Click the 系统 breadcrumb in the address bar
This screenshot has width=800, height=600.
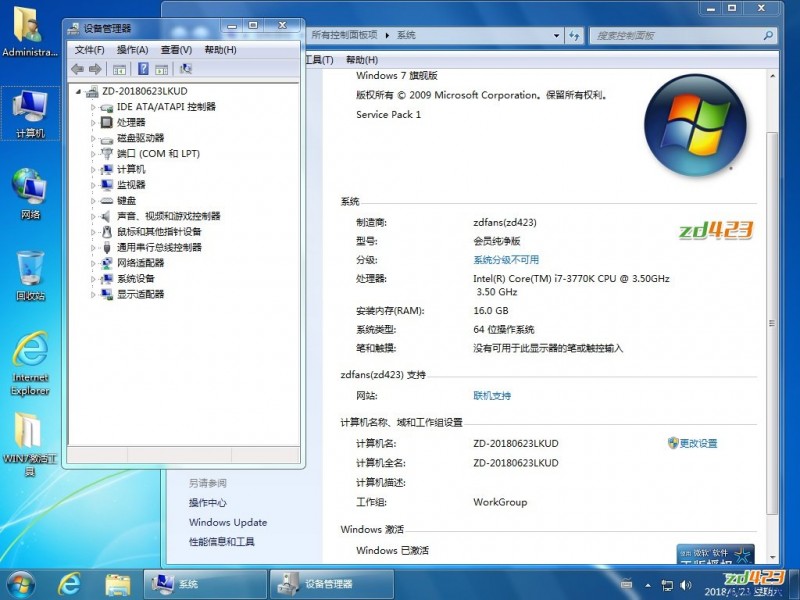click(406, 35)
